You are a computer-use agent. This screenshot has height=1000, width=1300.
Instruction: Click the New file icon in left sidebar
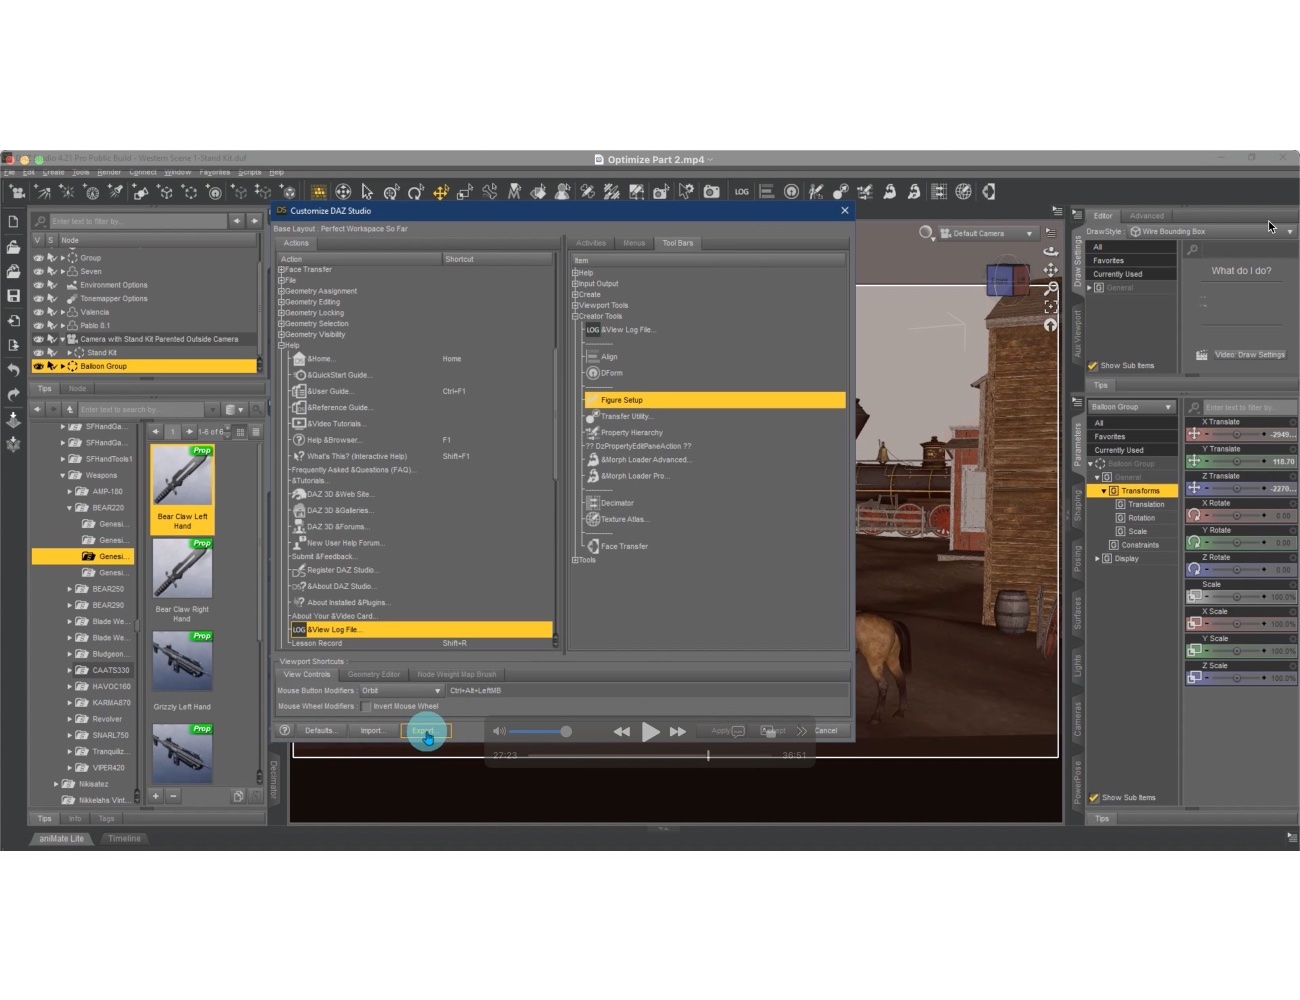pos(13,222)
